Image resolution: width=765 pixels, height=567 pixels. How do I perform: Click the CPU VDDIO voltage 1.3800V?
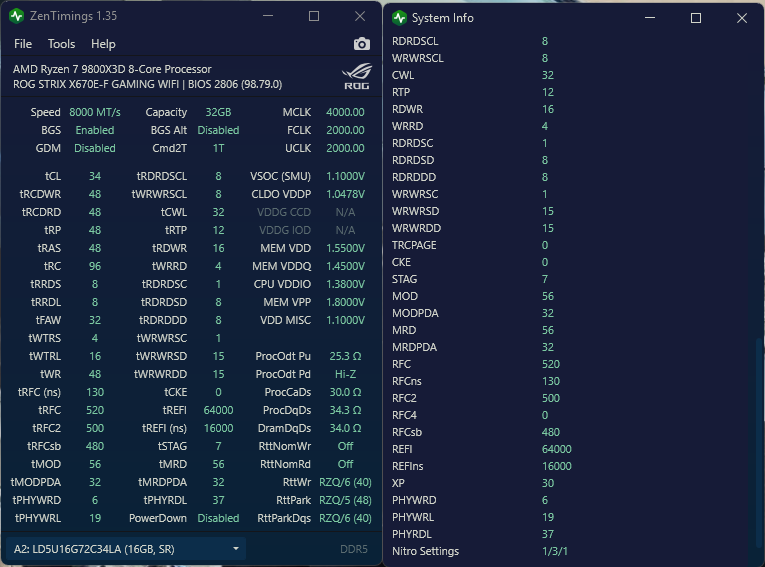(x=345, y=284)
